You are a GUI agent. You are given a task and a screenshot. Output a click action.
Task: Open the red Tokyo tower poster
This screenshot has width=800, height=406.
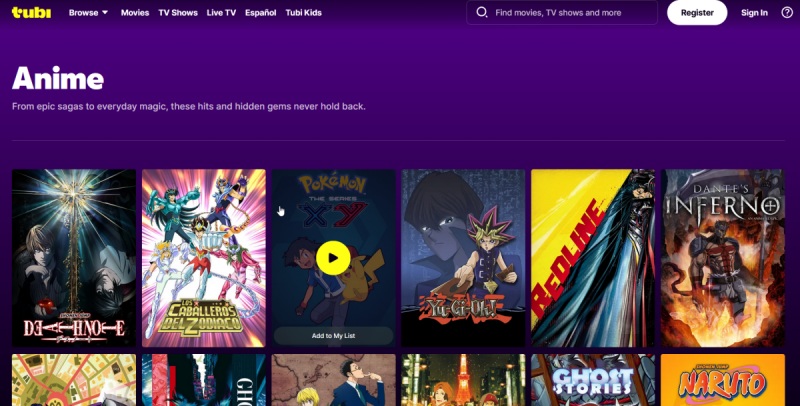tap(463, 380)
